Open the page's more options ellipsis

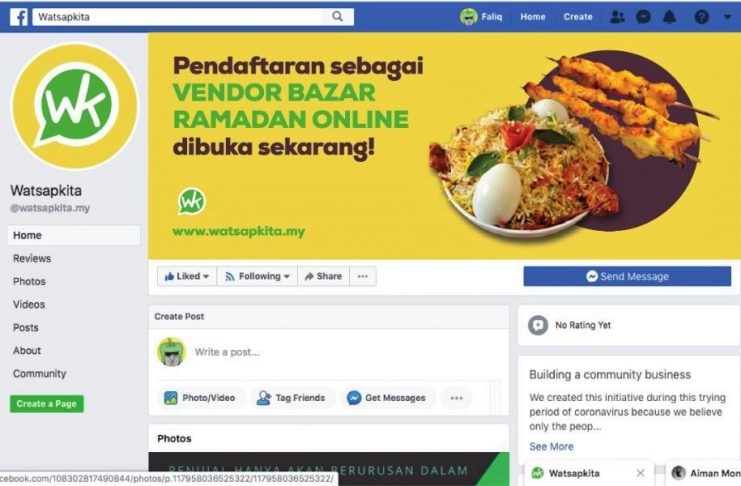362,276
